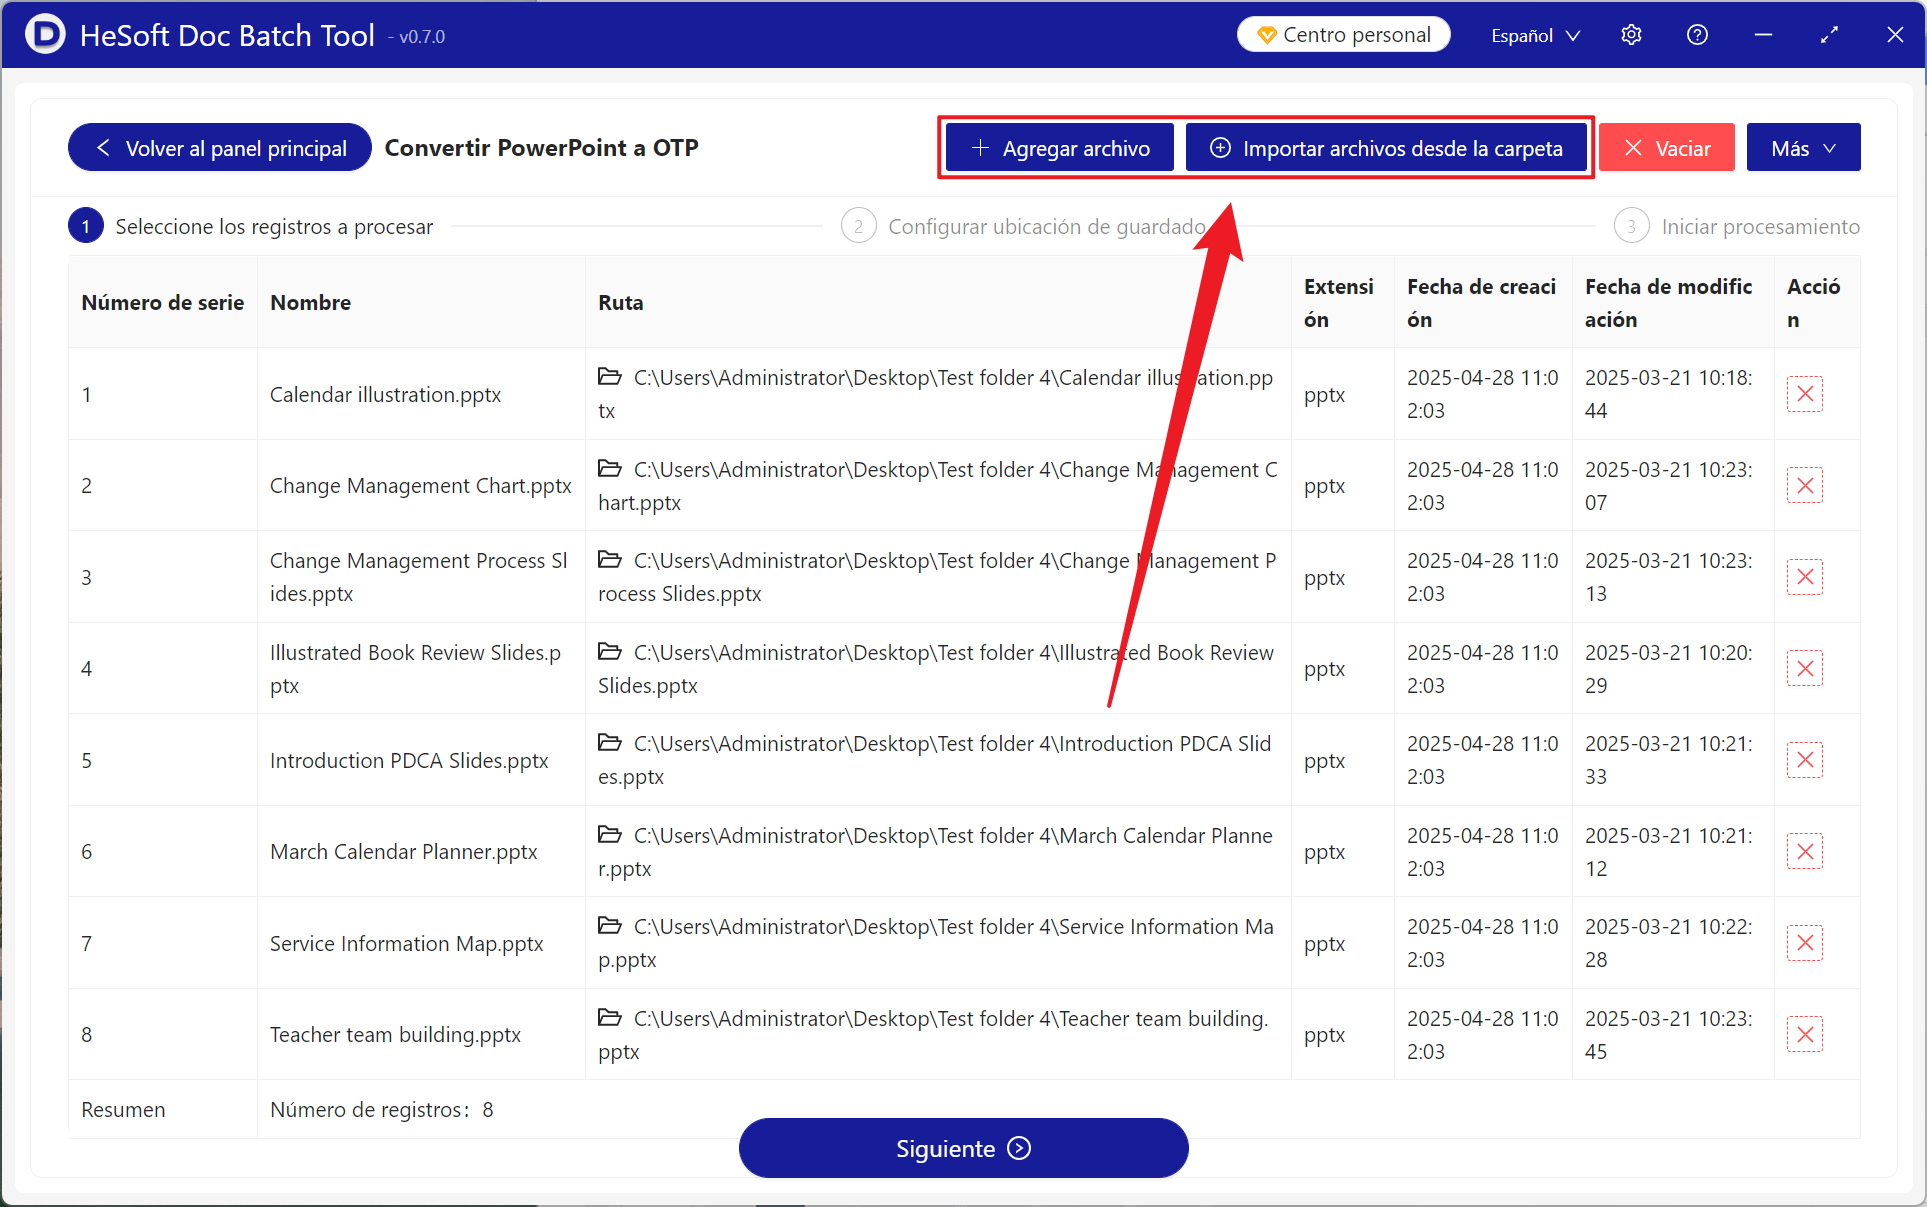Open folder icon for Teacher team building path
The width and height of the screenshot is (1927, 1207).
tap(610, 1018)
